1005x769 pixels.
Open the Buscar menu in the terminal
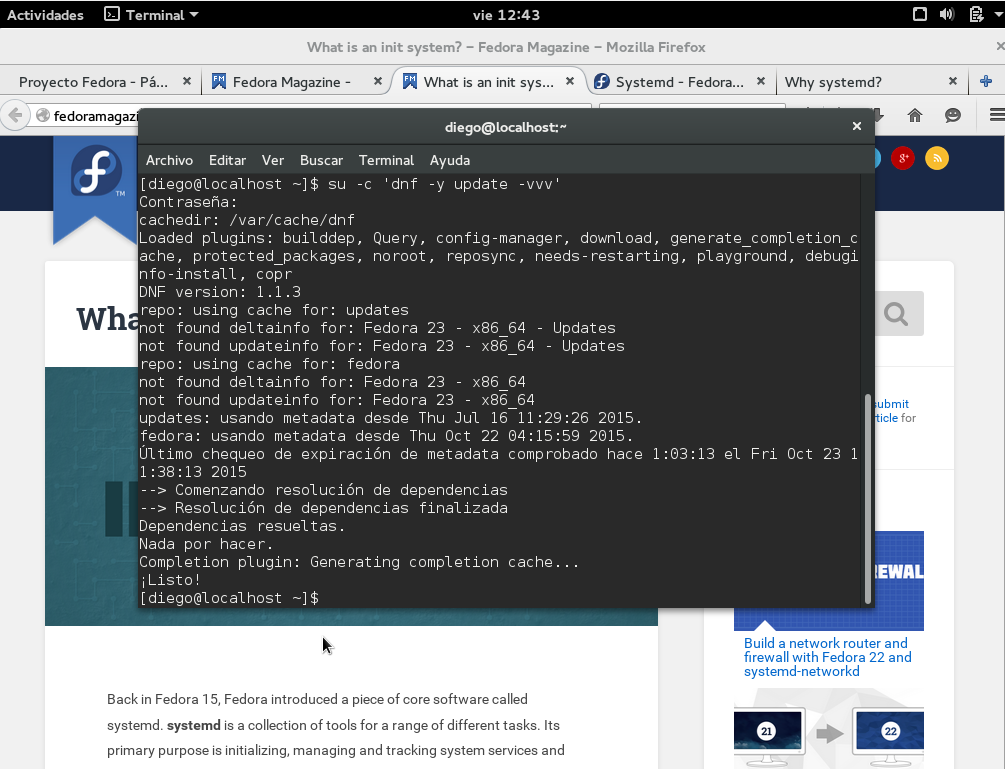[321, 160]
